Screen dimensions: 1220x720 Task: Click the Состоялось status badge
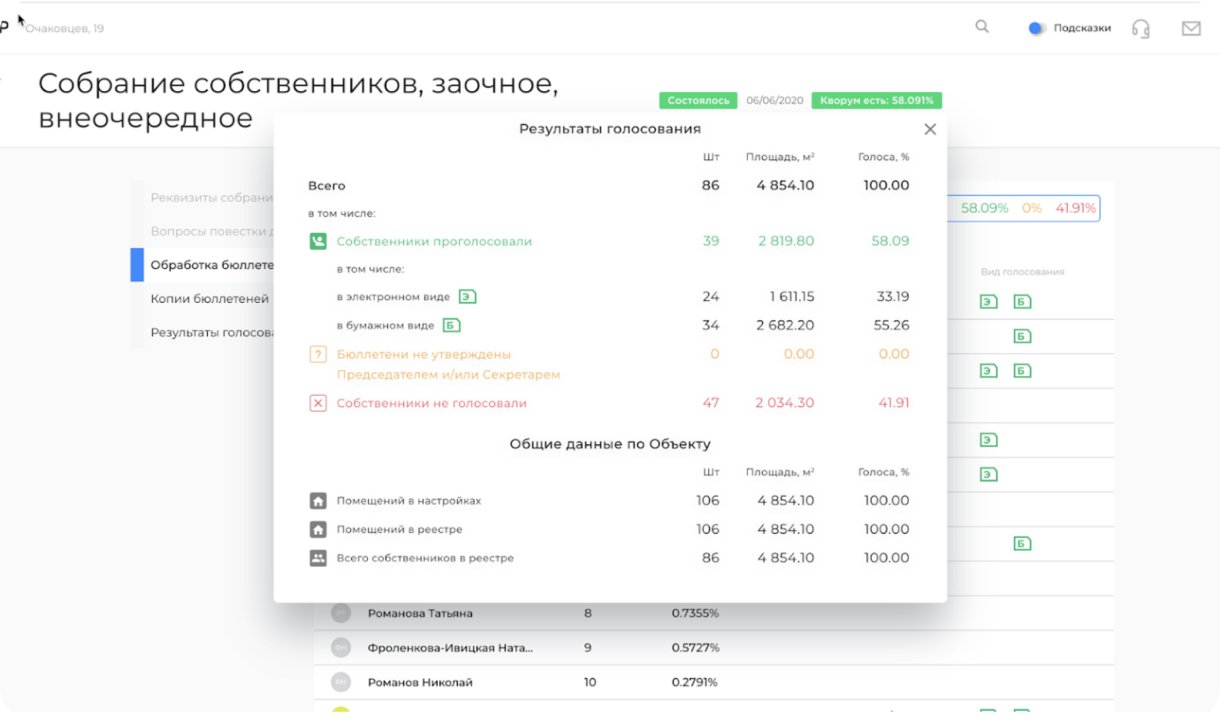[x=698, y=100]
